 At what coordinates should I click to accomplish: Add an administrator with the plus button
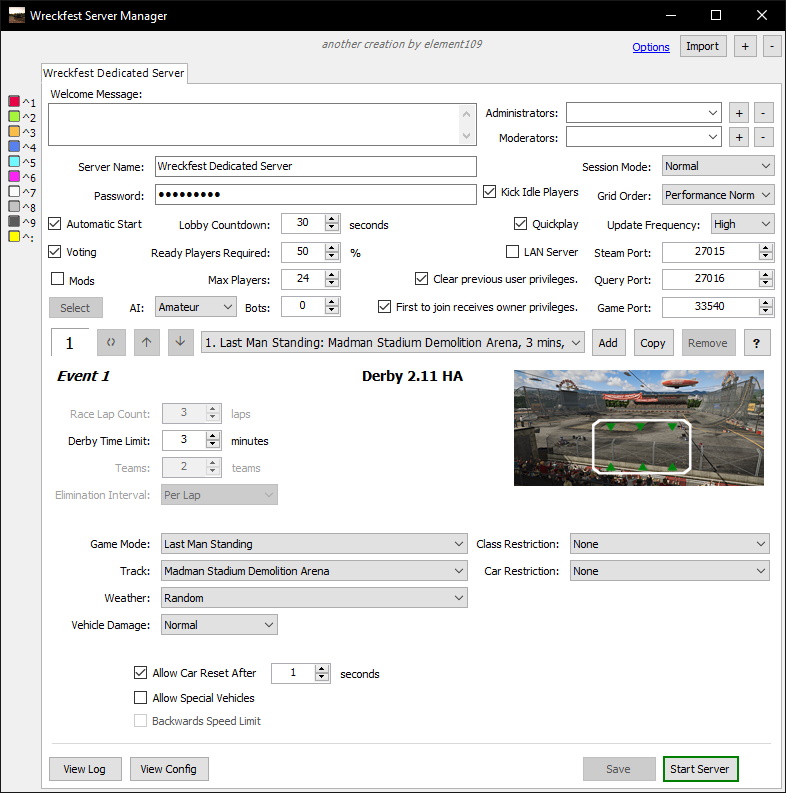click(739, 113)
